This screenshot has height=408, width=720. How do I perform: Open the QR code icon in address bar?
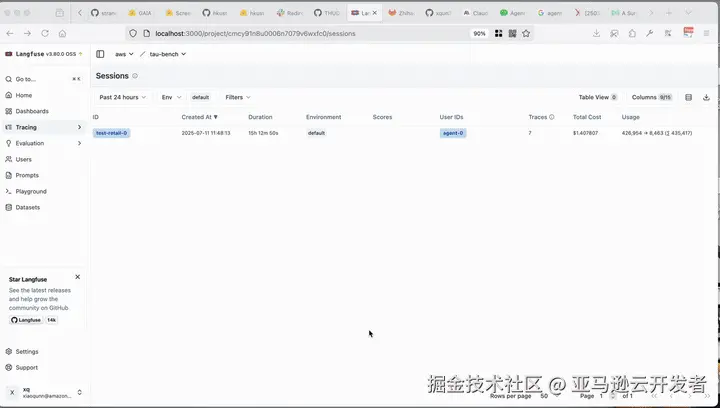point(512,34)
